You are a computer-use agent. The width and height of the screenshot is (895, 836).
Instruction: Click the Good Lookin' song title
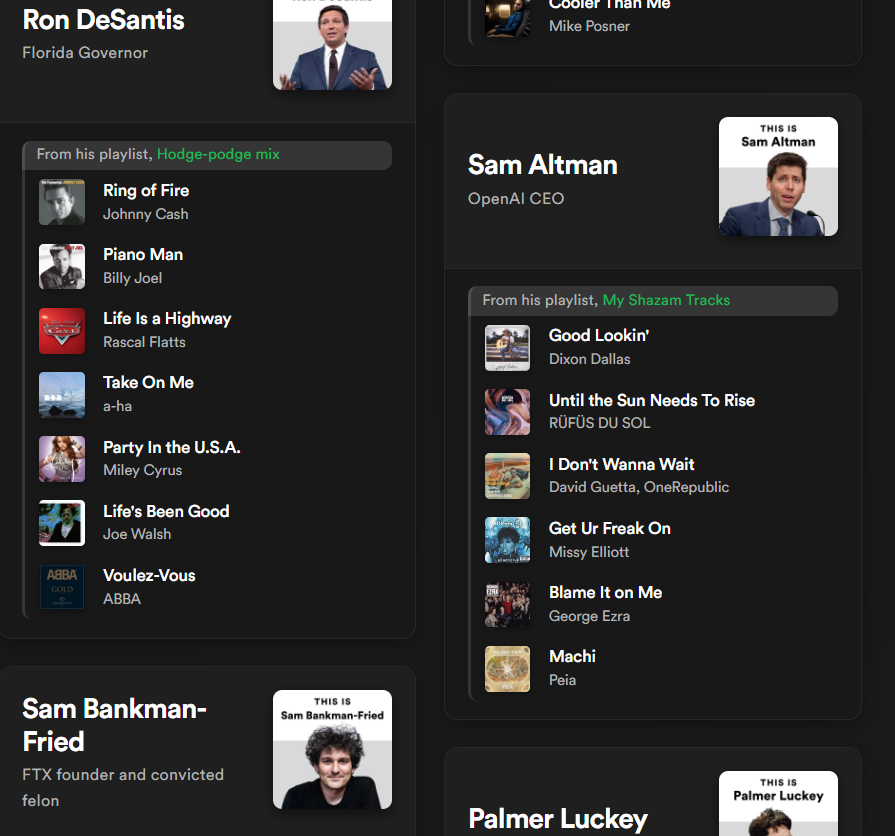[x=599, y=335]
